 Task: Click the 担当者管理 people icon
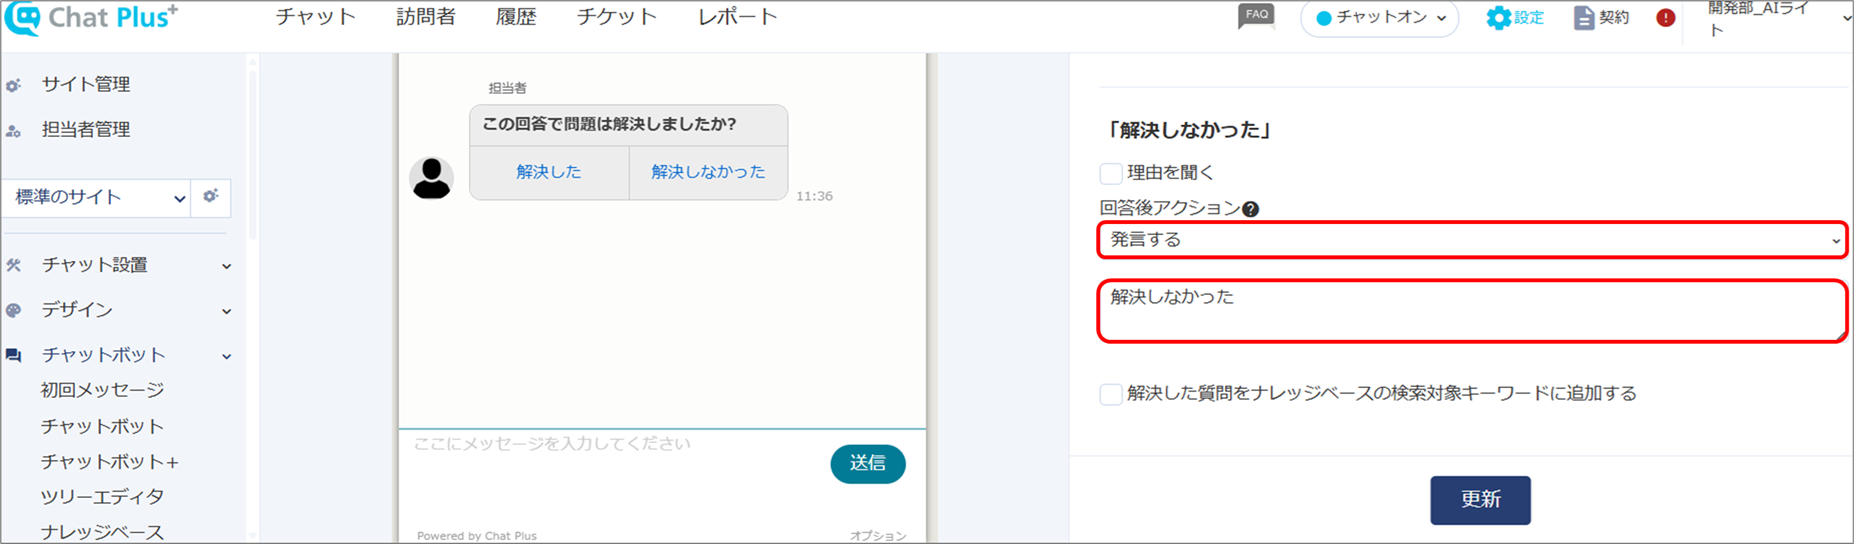[13, 131]
